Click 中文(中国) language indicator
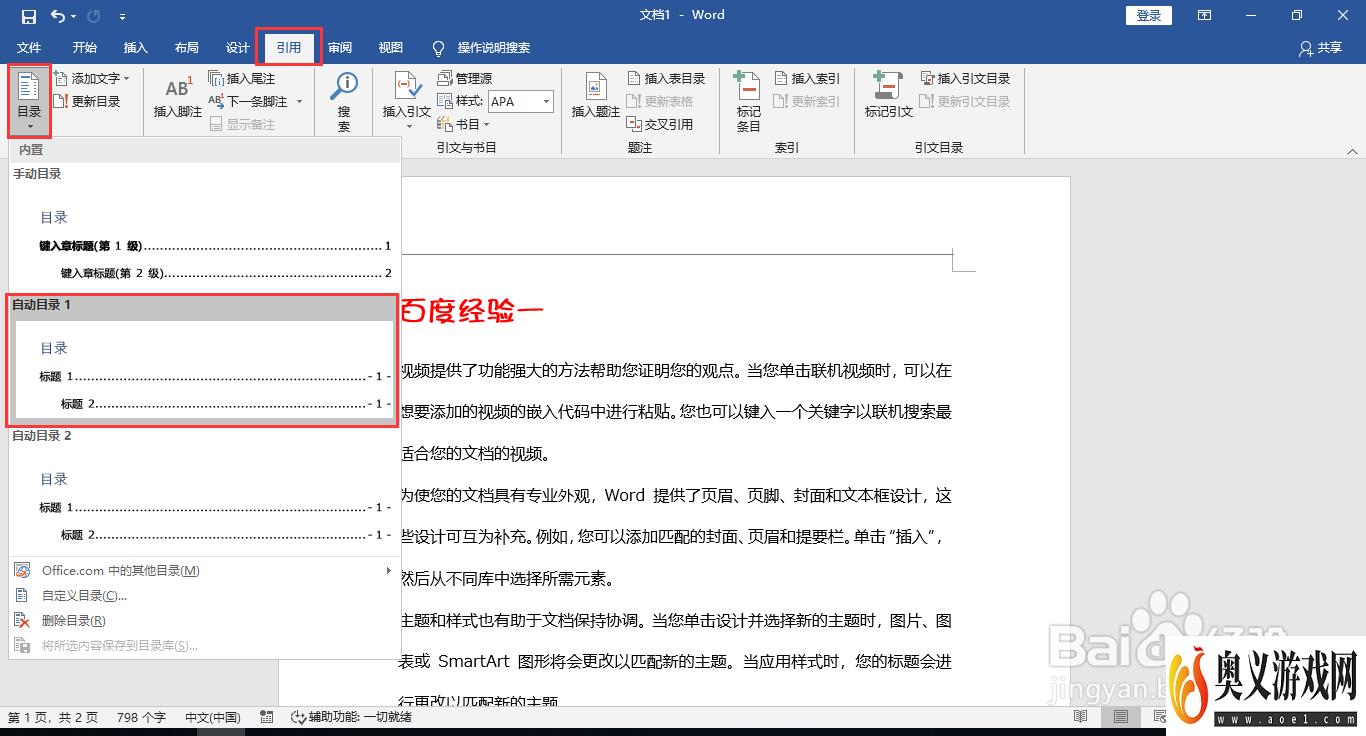1366x736 pixels. pyautogui.click(x=213, y=717)
